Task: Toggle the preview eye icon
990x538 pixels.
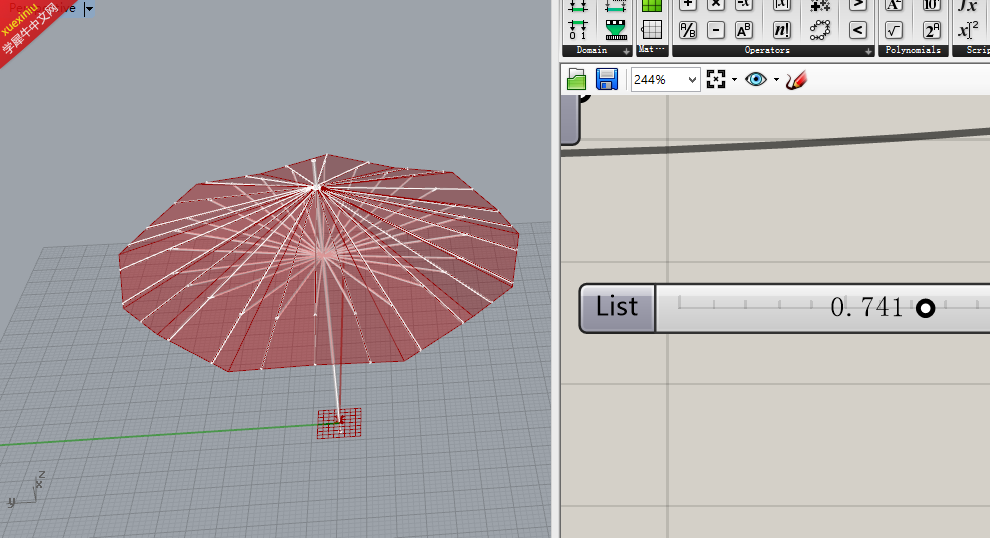Action: [x=756, y=80]
